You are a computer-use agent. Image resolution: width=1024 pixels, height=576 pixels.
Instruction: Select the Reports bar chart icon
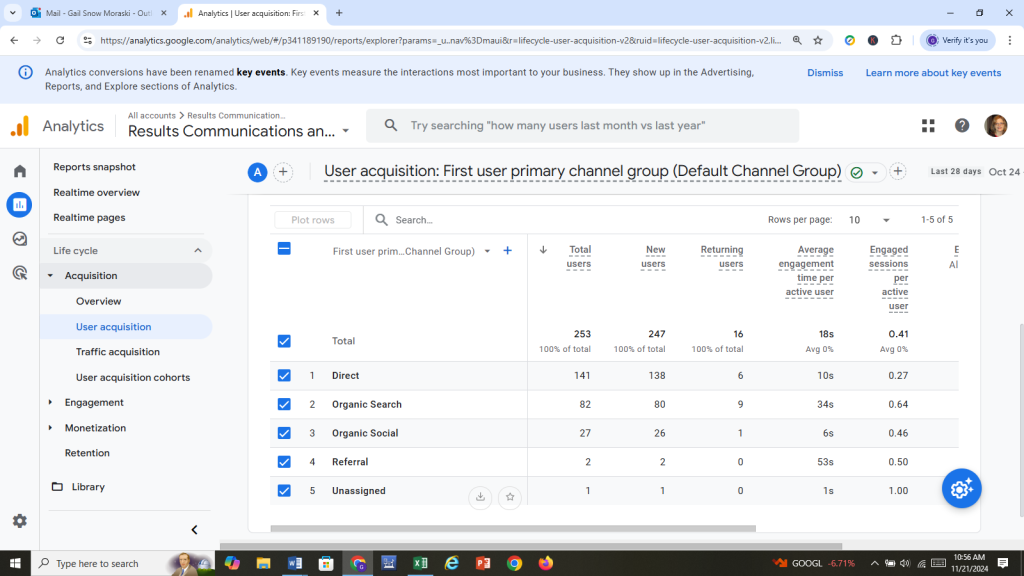pyautogui.click(x=20, y=205)
